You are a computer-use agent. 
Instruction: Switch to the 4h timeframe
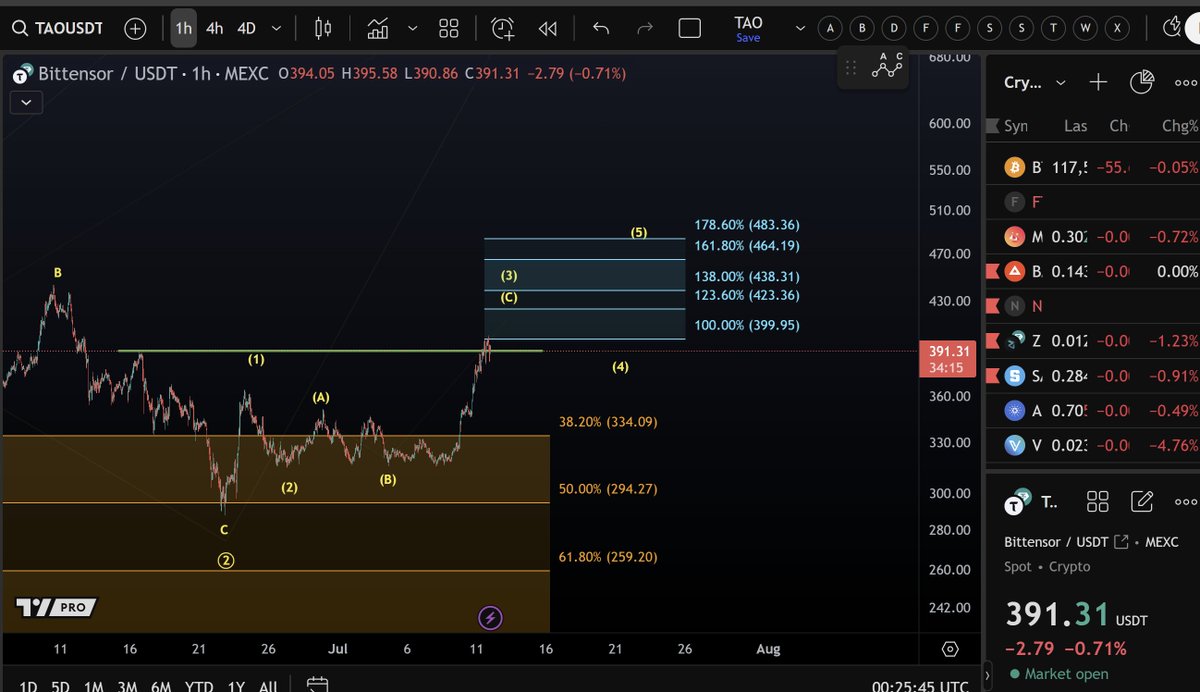tap(213, 28)
